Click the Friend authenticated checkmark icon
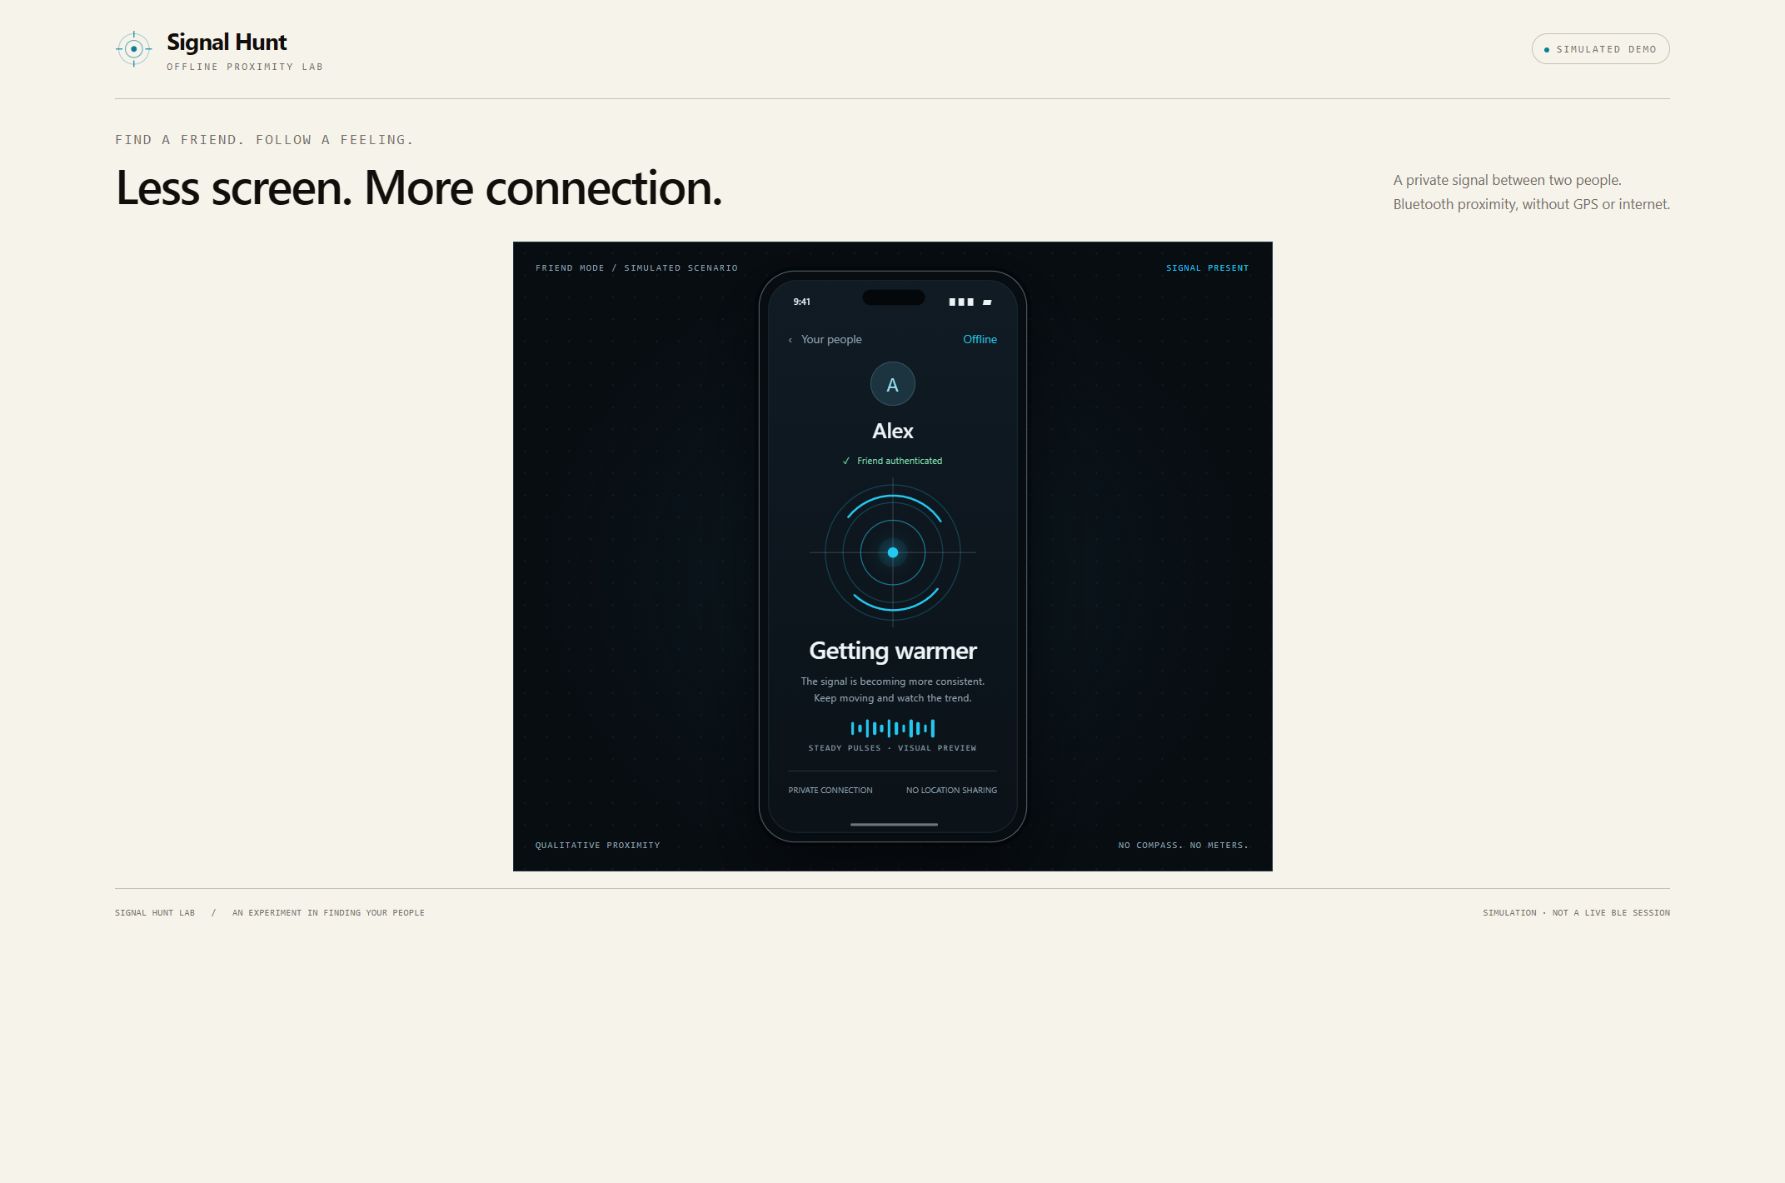The width and height of the screenshot is (1785, 1183). 846,461
